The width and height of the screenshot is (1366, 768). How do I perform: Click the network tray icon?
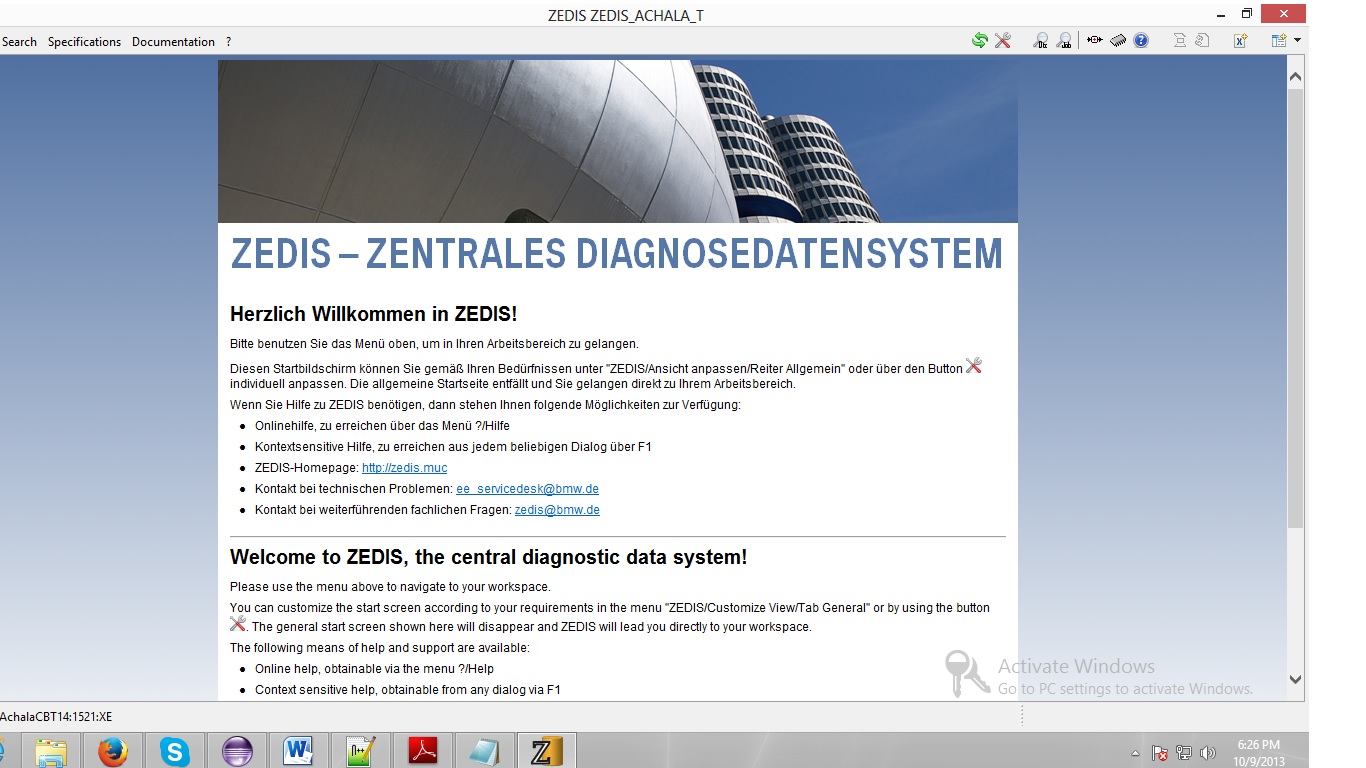click(x=1184, y=753)
